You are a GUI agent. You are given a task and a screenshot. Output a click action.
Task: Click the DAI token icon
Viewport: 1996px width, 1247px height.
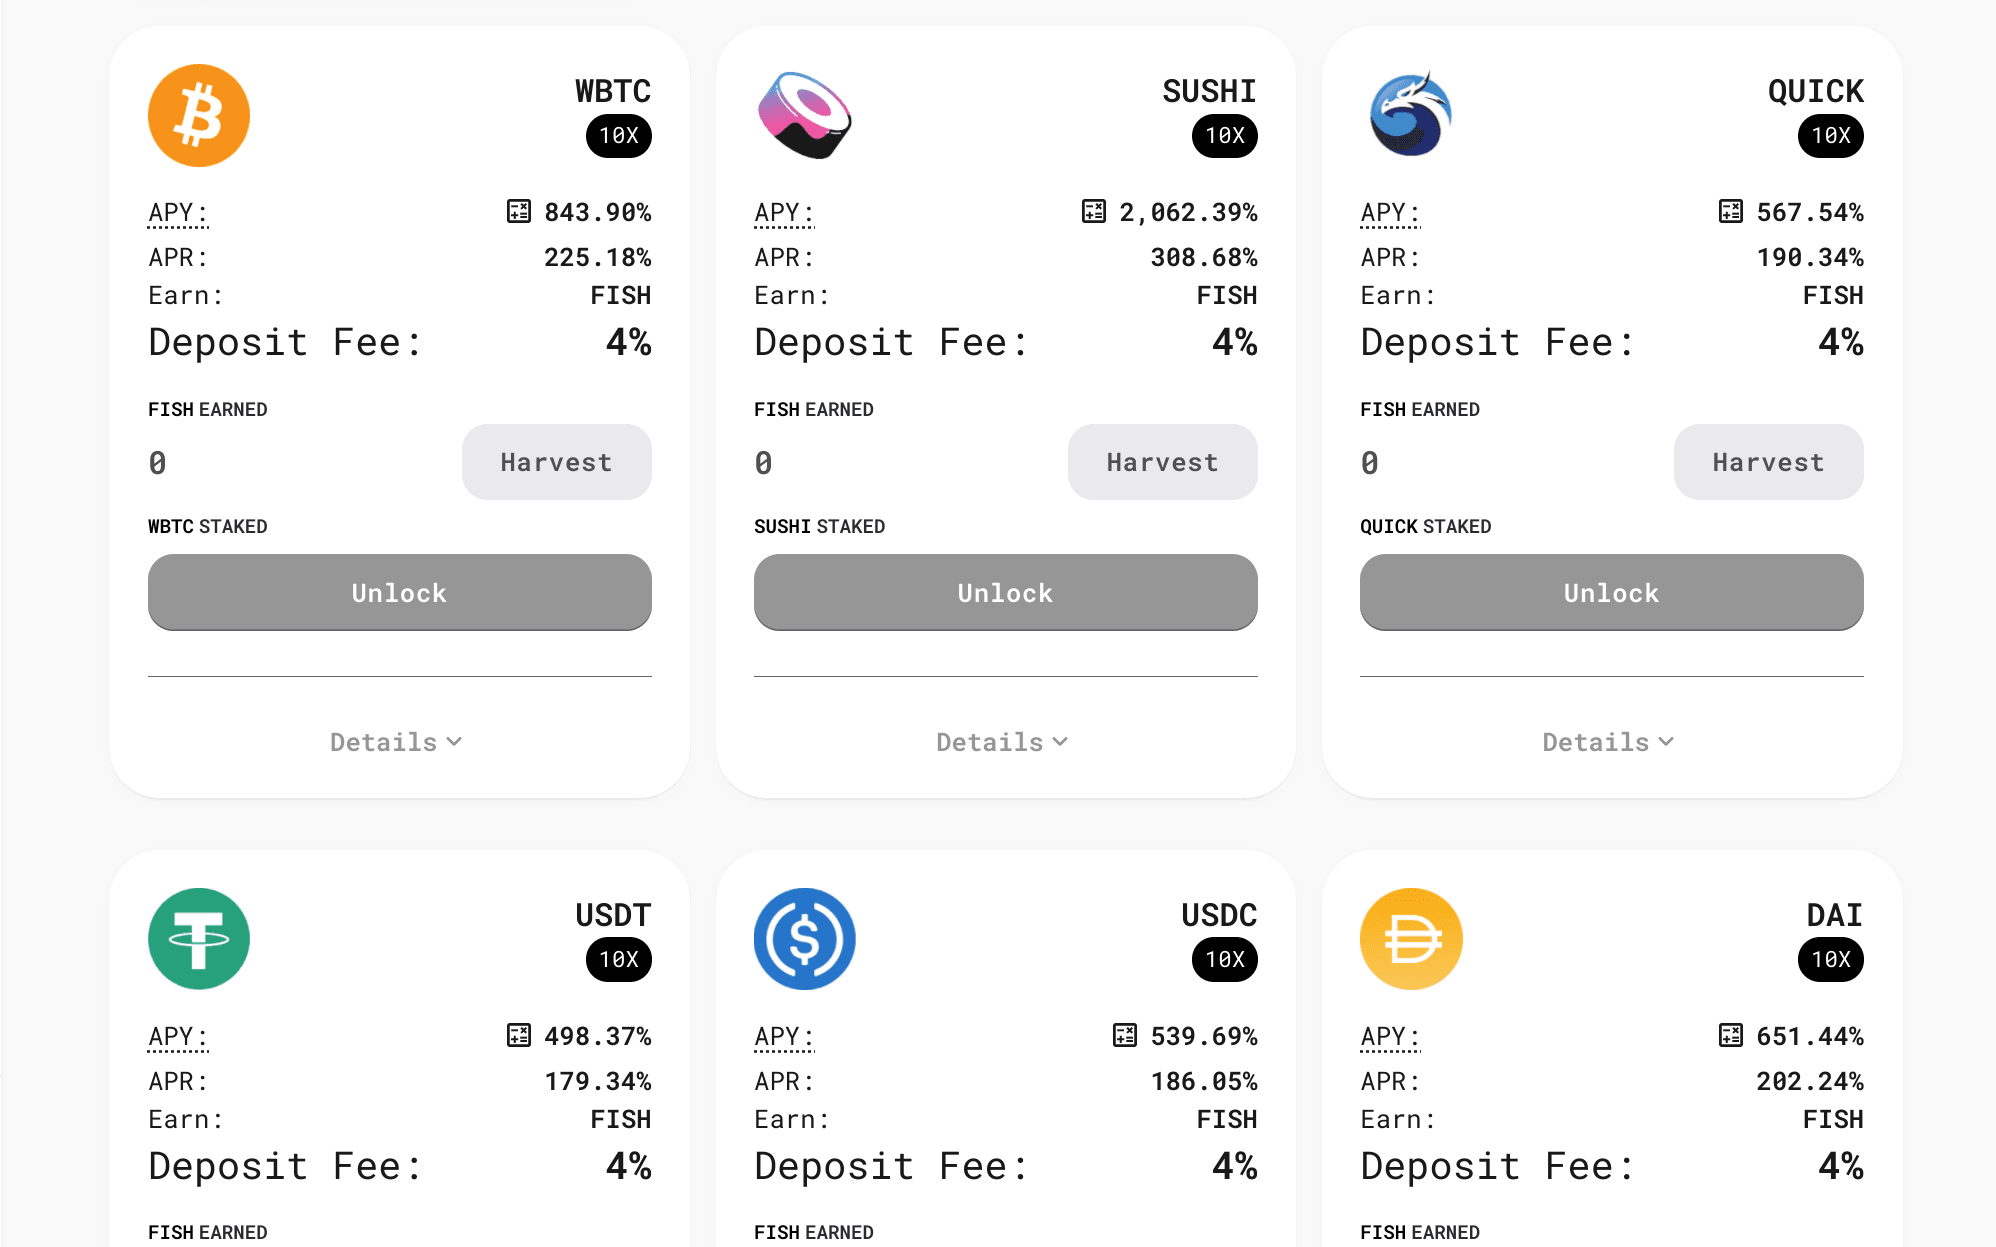coord(1411,939)
